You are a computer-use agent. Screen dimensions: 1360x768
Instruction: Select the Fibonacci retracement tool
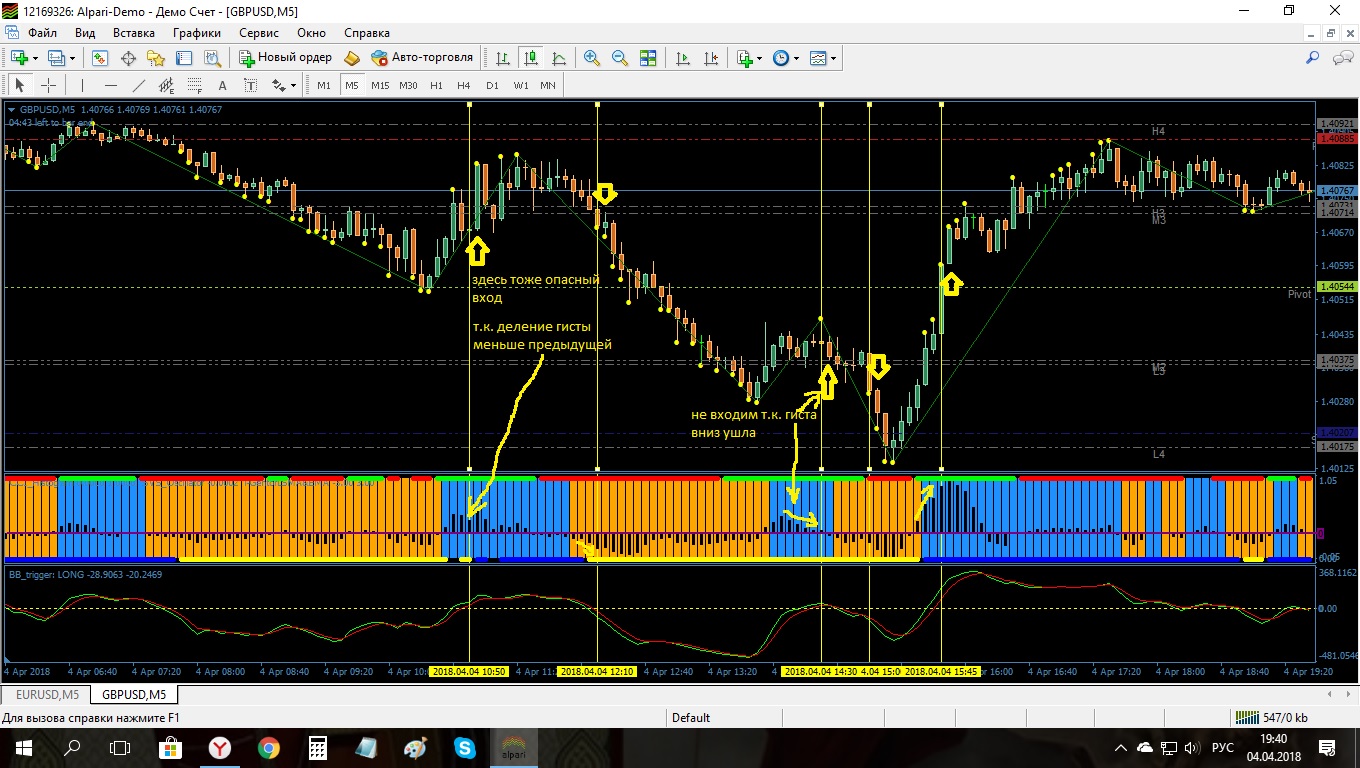click(194, 85)
